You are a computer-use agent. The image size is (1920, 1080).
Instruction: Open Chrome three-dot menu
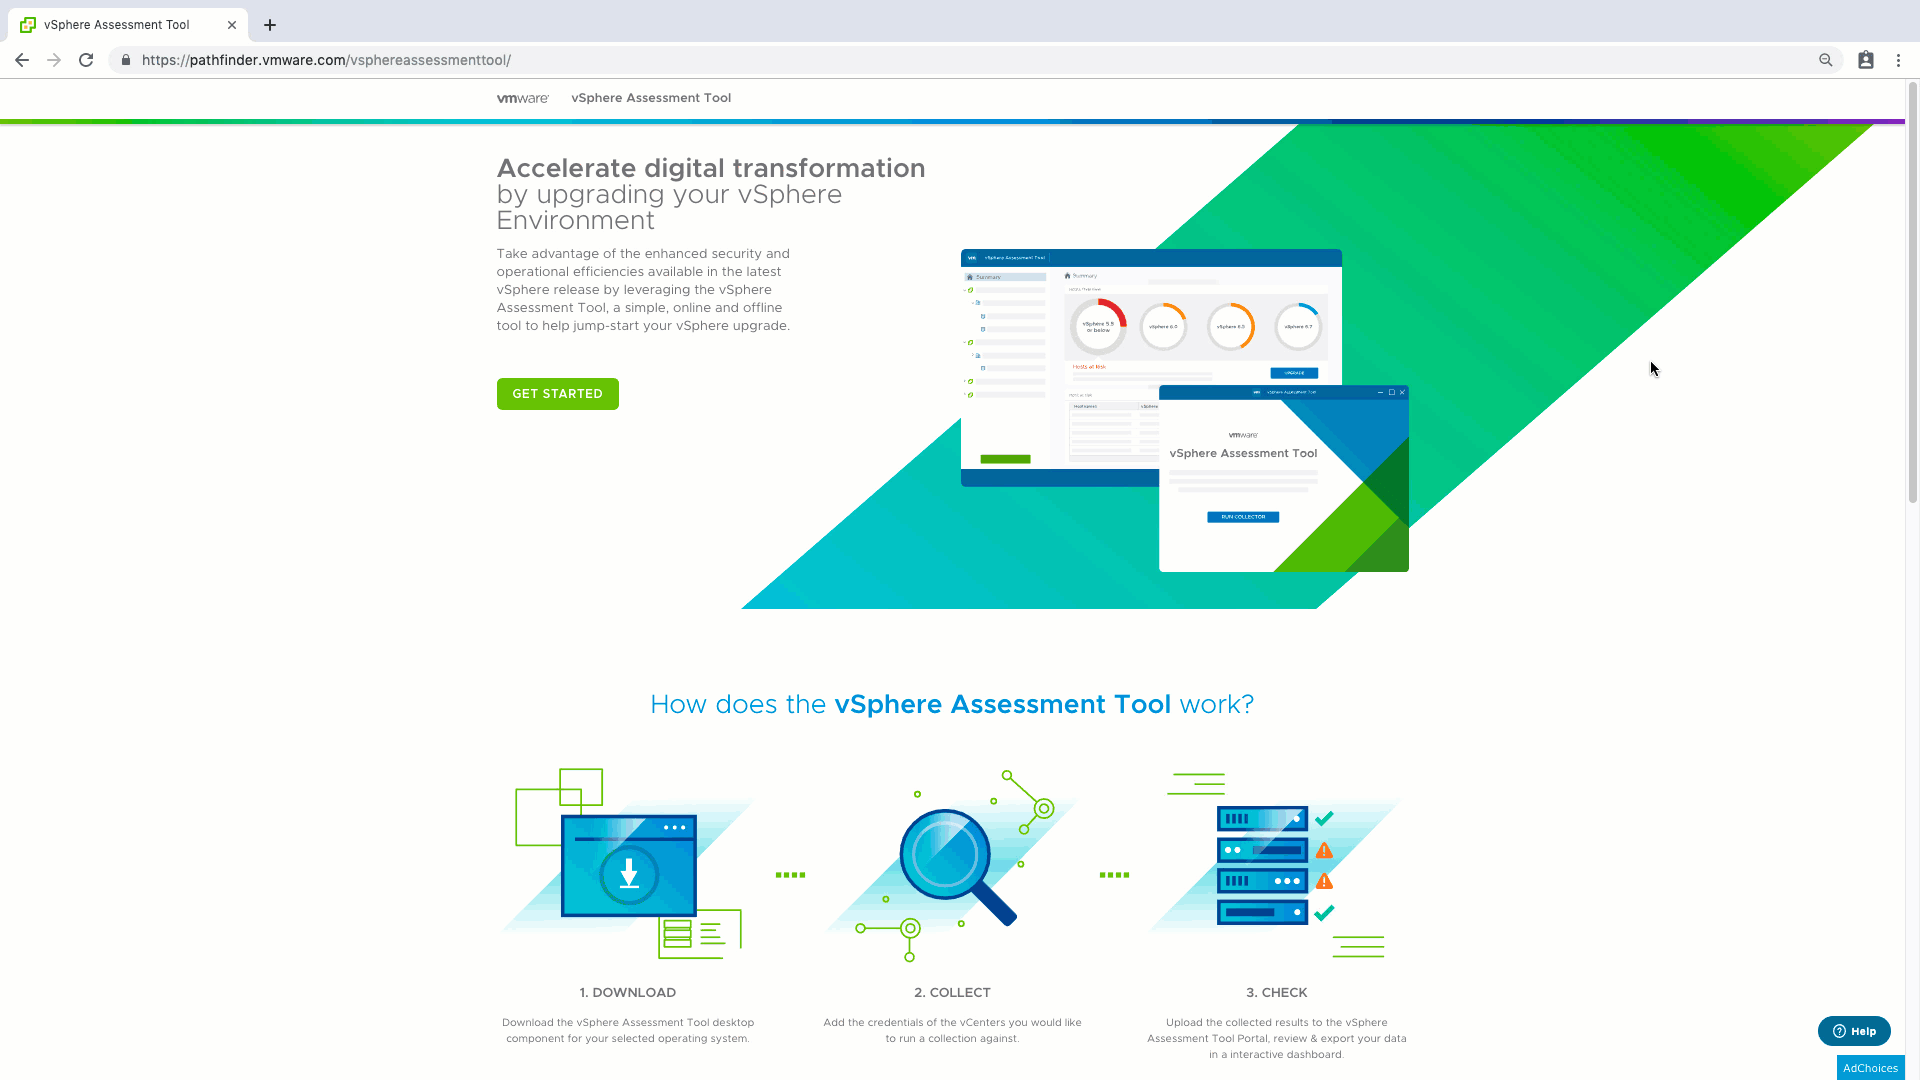coord(1898,60)
